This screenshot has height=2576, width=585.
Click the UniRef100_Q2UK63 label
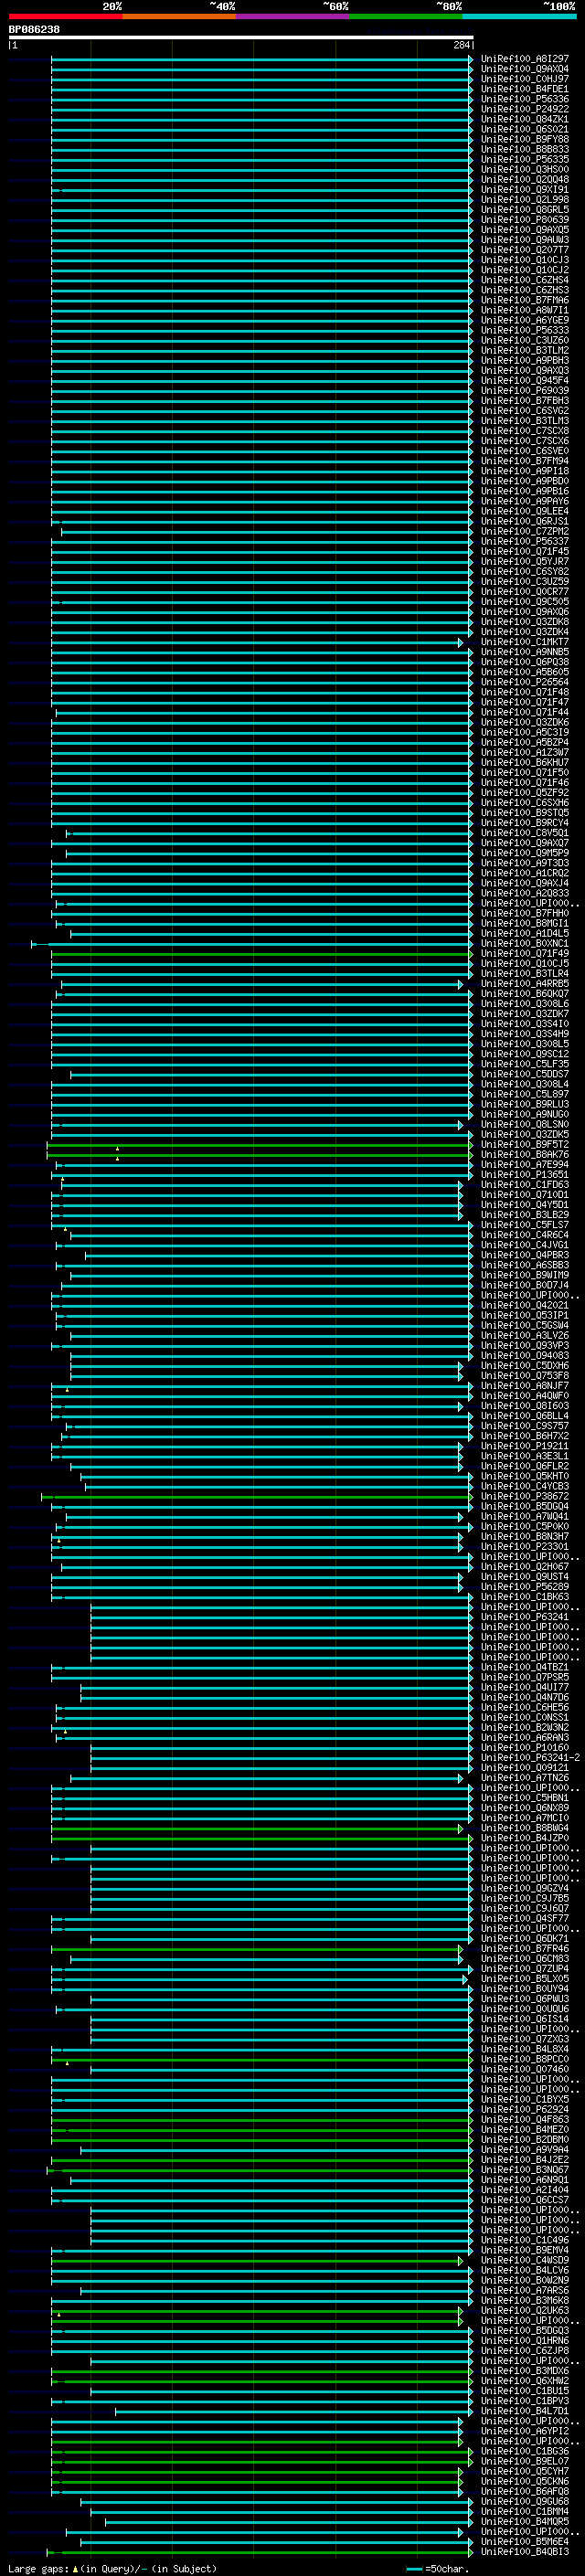[x=524, y=2311]
